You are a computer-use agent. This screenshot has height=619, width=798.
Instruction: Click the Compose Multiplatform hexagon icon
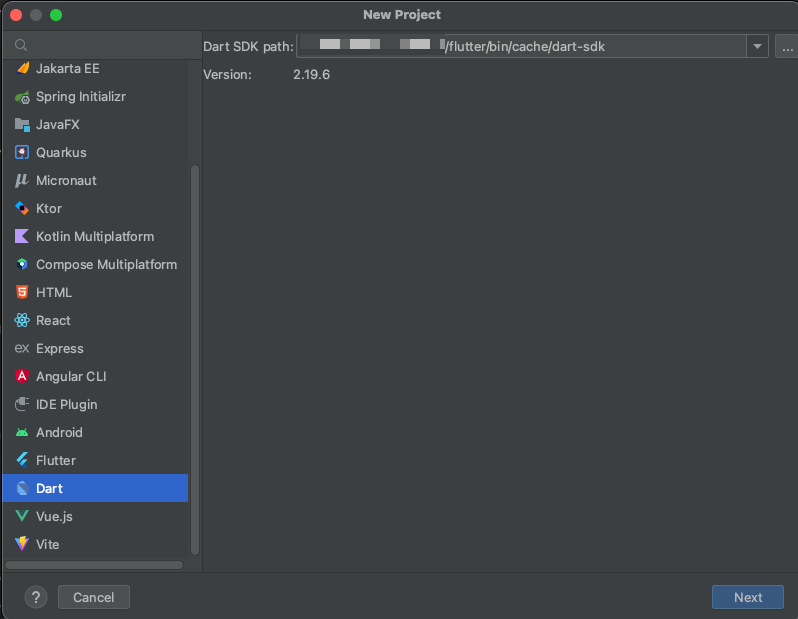point(22,264)
